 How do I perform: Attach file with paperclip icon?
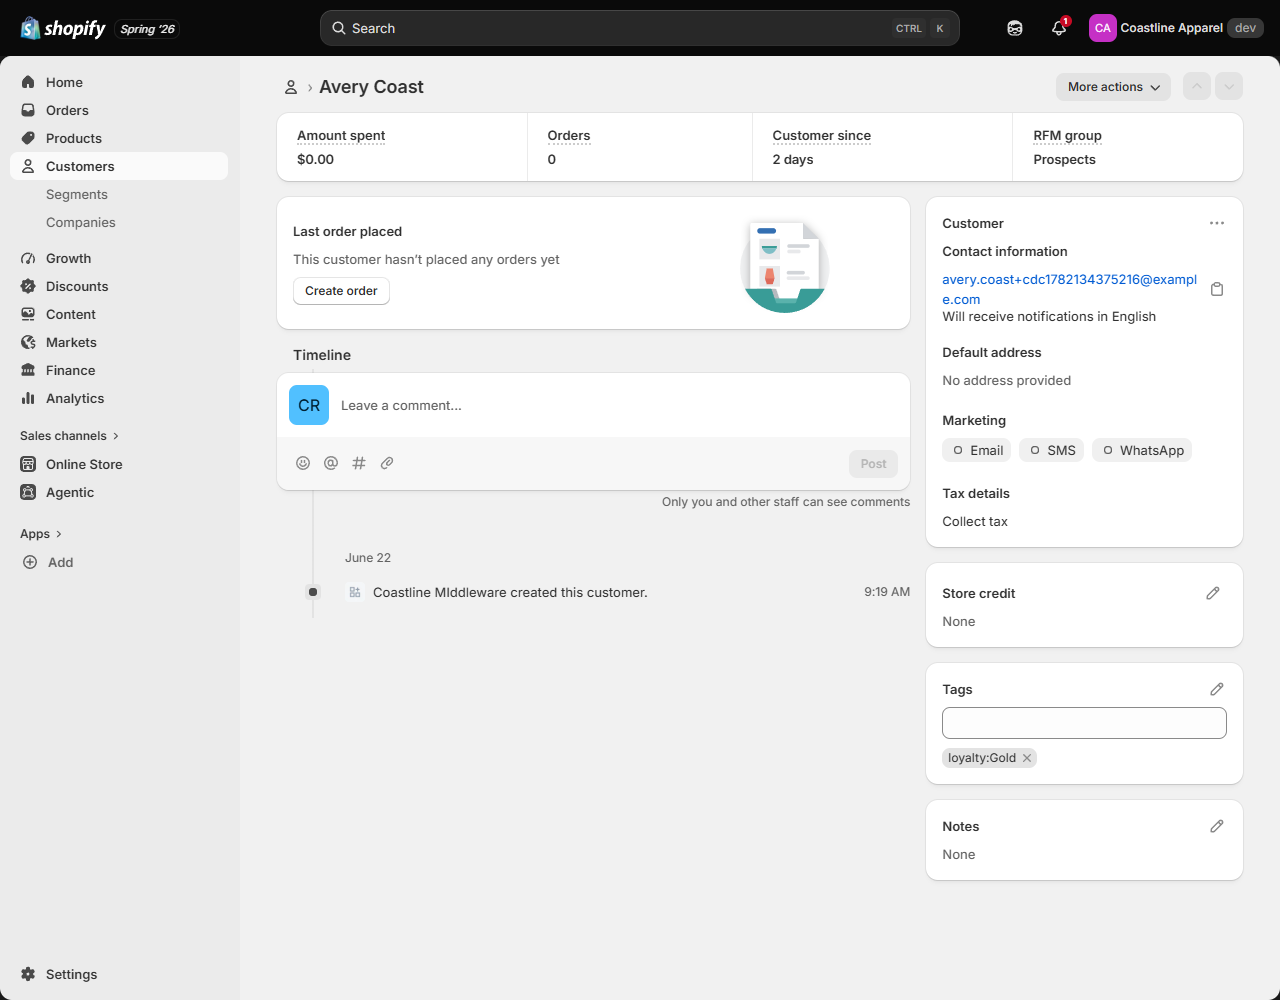coord(387,463)
